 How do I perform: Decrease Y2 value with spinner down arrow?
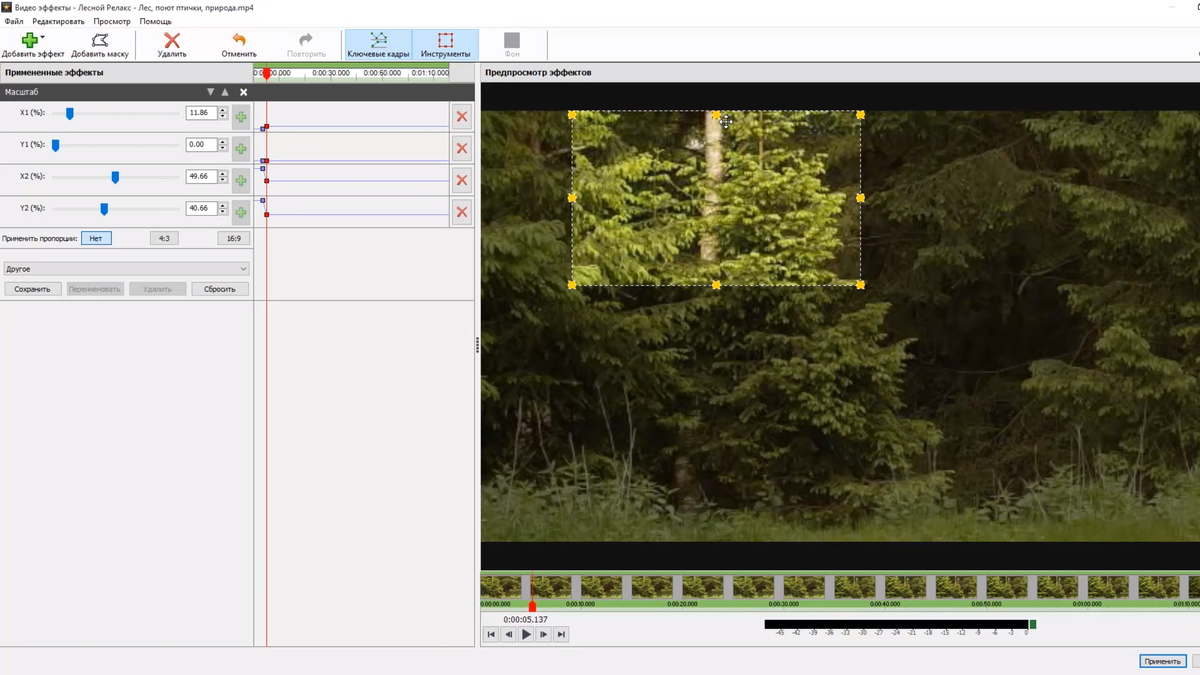(x=223, y=213)
